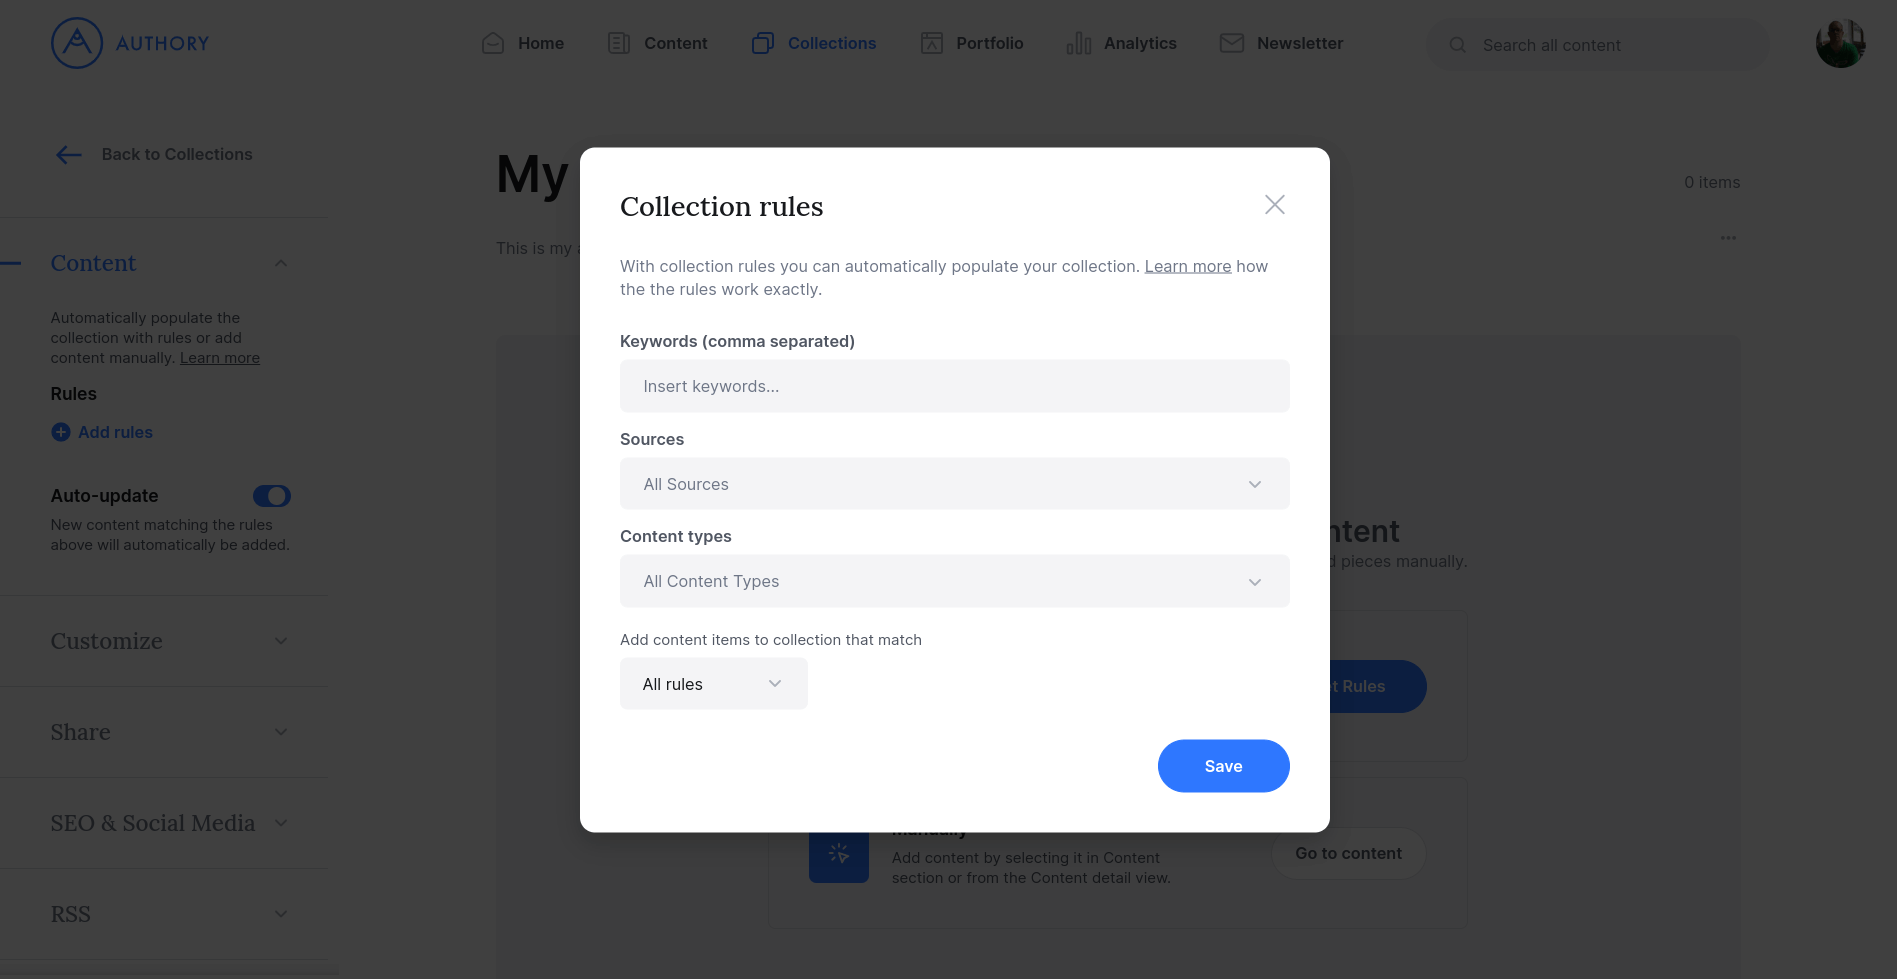Open the Portfolio menu item
The image size is (1897, 979).
click(x=972, y=43)
